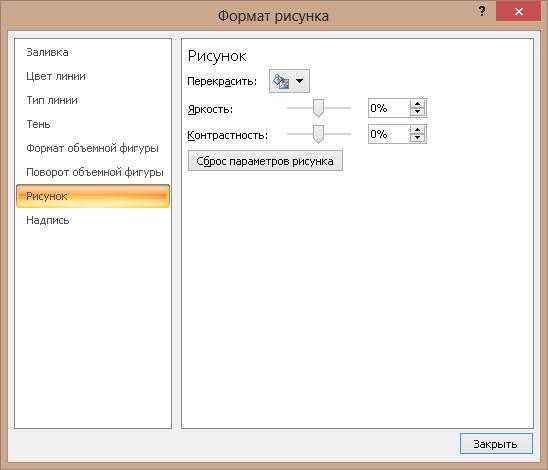
Task: Open the Формат объемной фигуры section
Action: tap(93, 148)
